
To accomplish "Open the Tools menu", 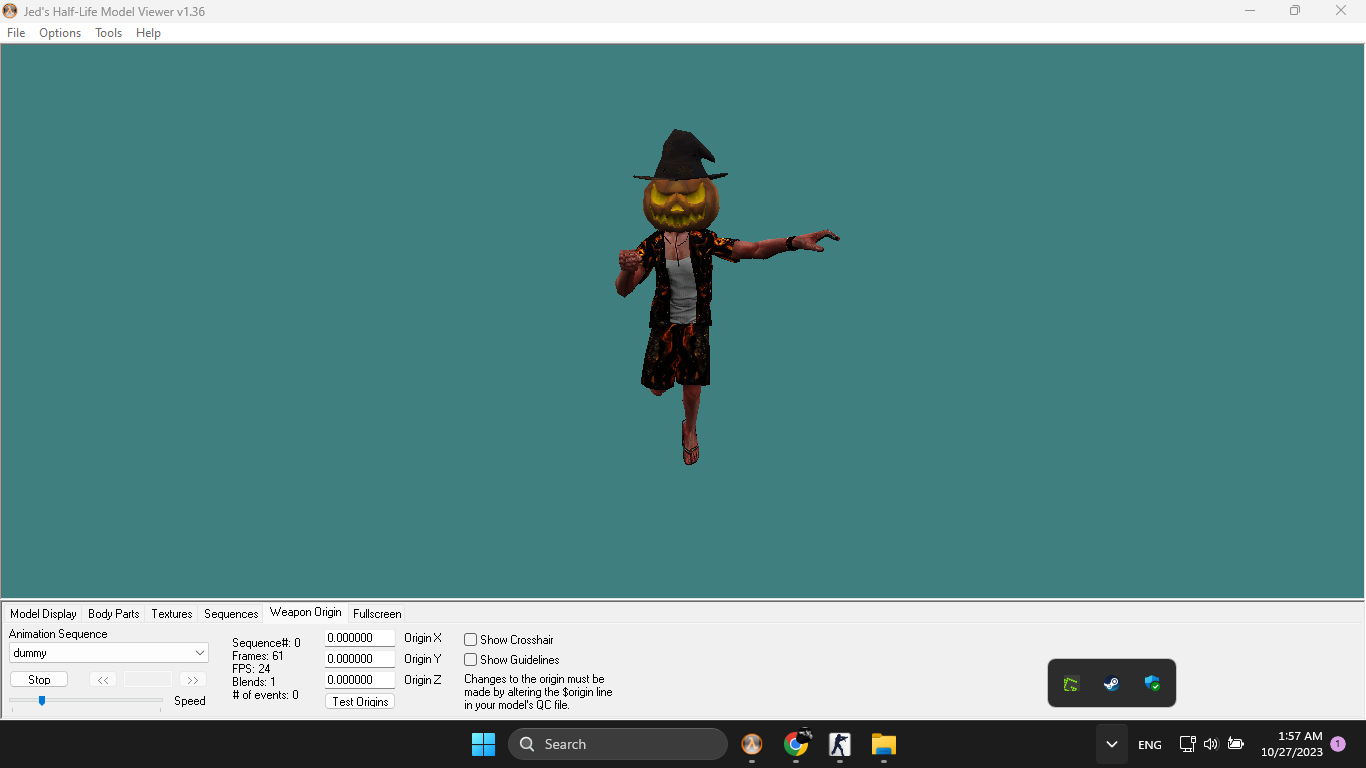I will tap(108, 33).
